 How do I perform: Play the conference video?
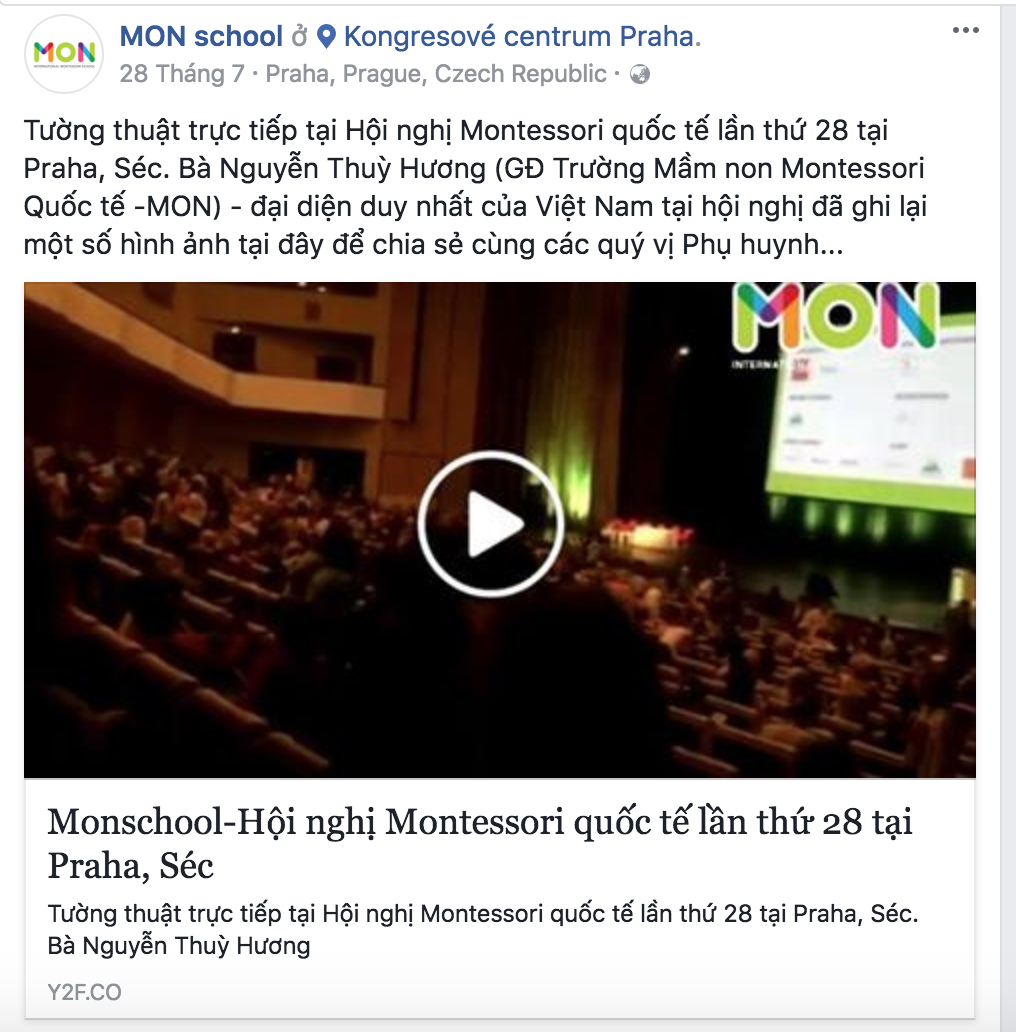(491, 524)
